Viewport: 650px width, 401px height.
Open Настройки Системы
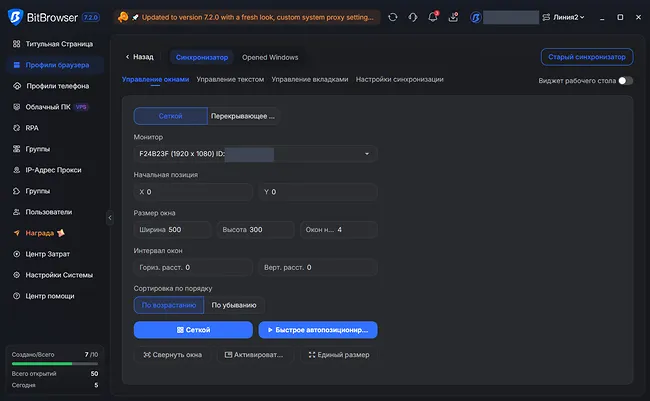tap(53, 275)
